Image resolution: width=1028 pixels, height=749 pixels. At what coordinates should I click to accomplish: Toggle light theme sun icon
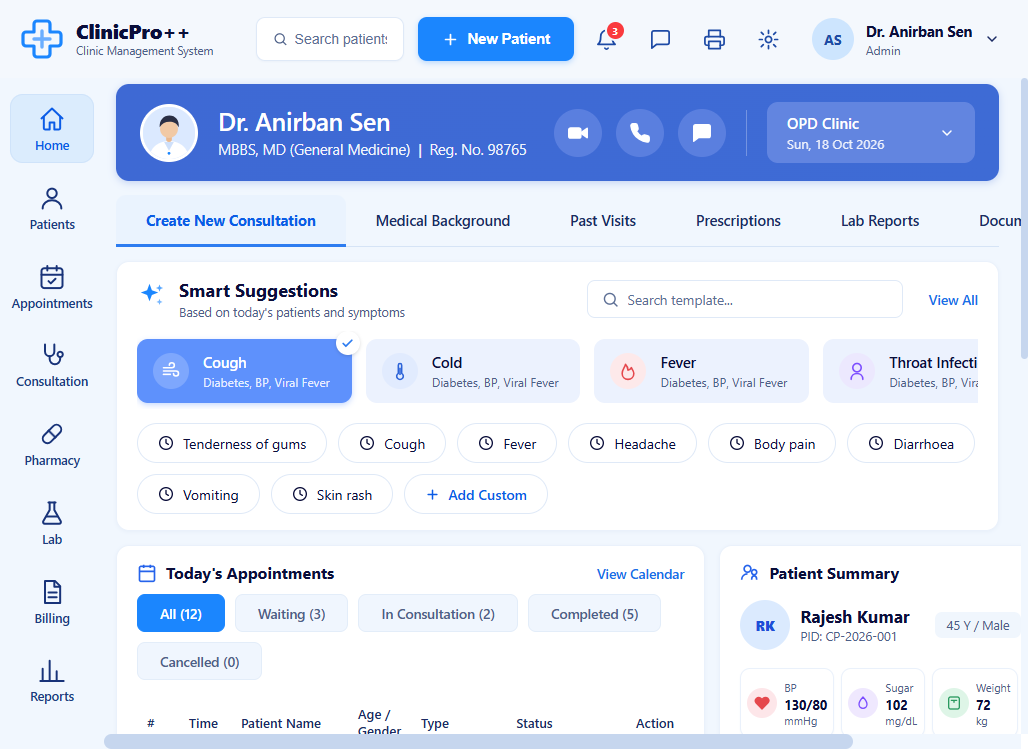(768, 39)
